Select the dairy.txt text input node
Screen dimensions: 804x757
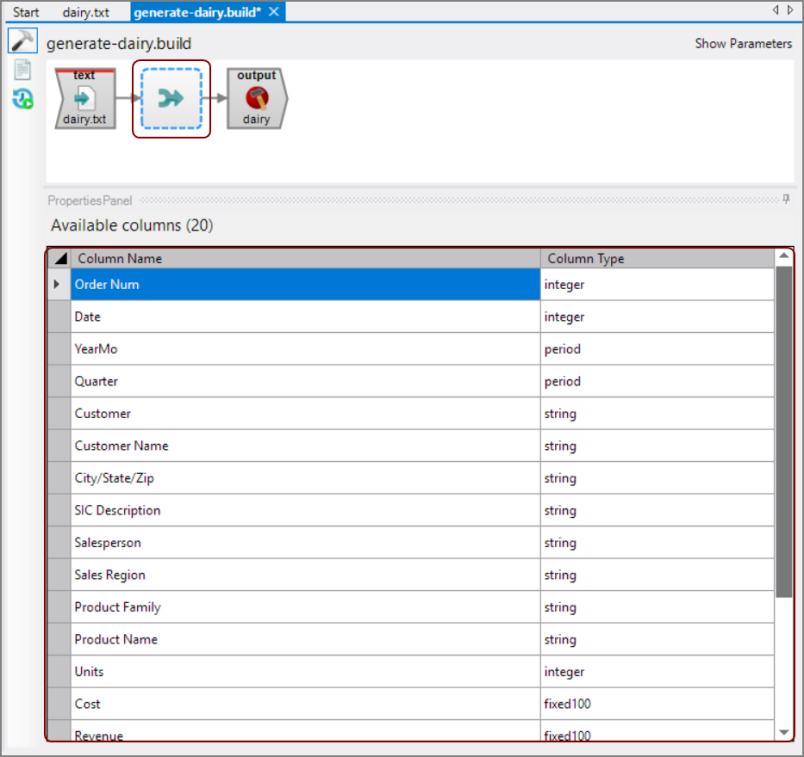[85, 98]
